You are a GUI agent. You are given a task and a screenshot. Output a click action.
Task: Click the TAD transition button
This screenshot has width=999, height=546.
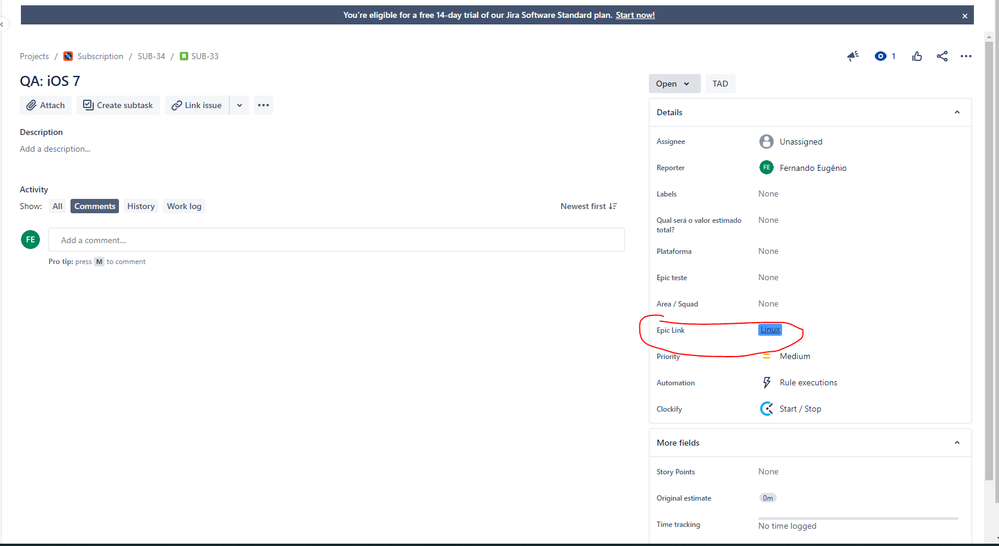[720, 83]
